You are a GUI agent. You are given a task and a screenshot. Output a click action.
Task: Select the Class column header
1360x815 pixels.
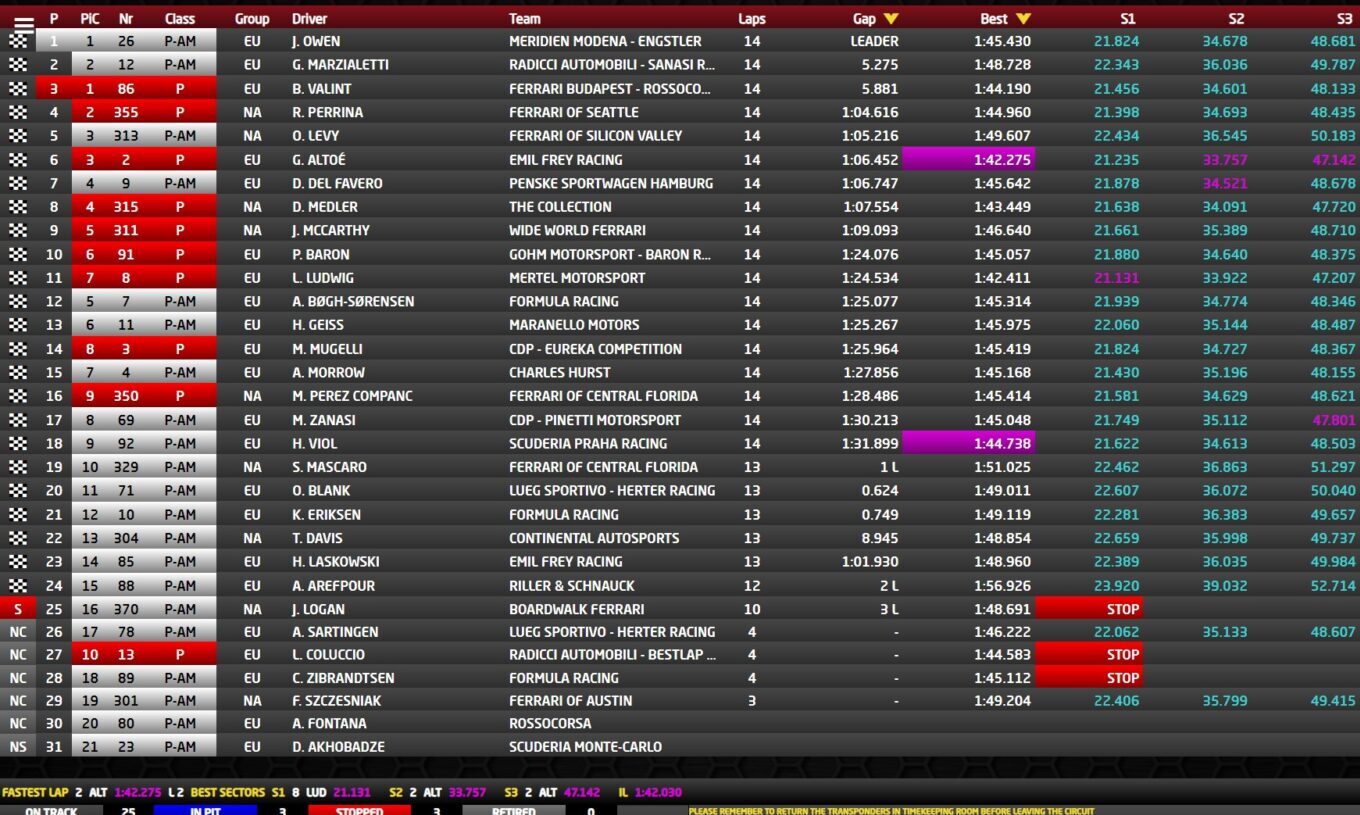tap(180, 19)
